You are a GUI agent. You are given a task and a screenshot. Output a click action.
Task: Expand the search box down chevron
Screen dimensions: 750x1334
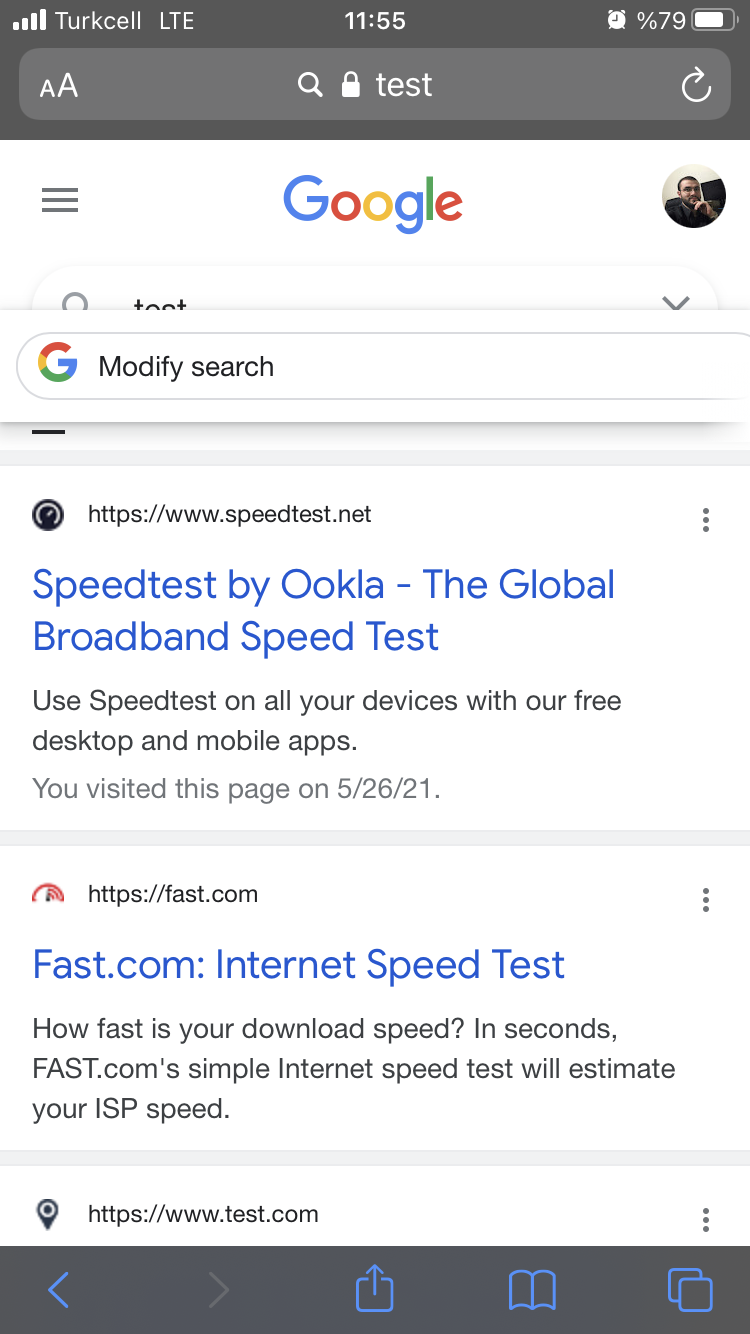(677, 301)
